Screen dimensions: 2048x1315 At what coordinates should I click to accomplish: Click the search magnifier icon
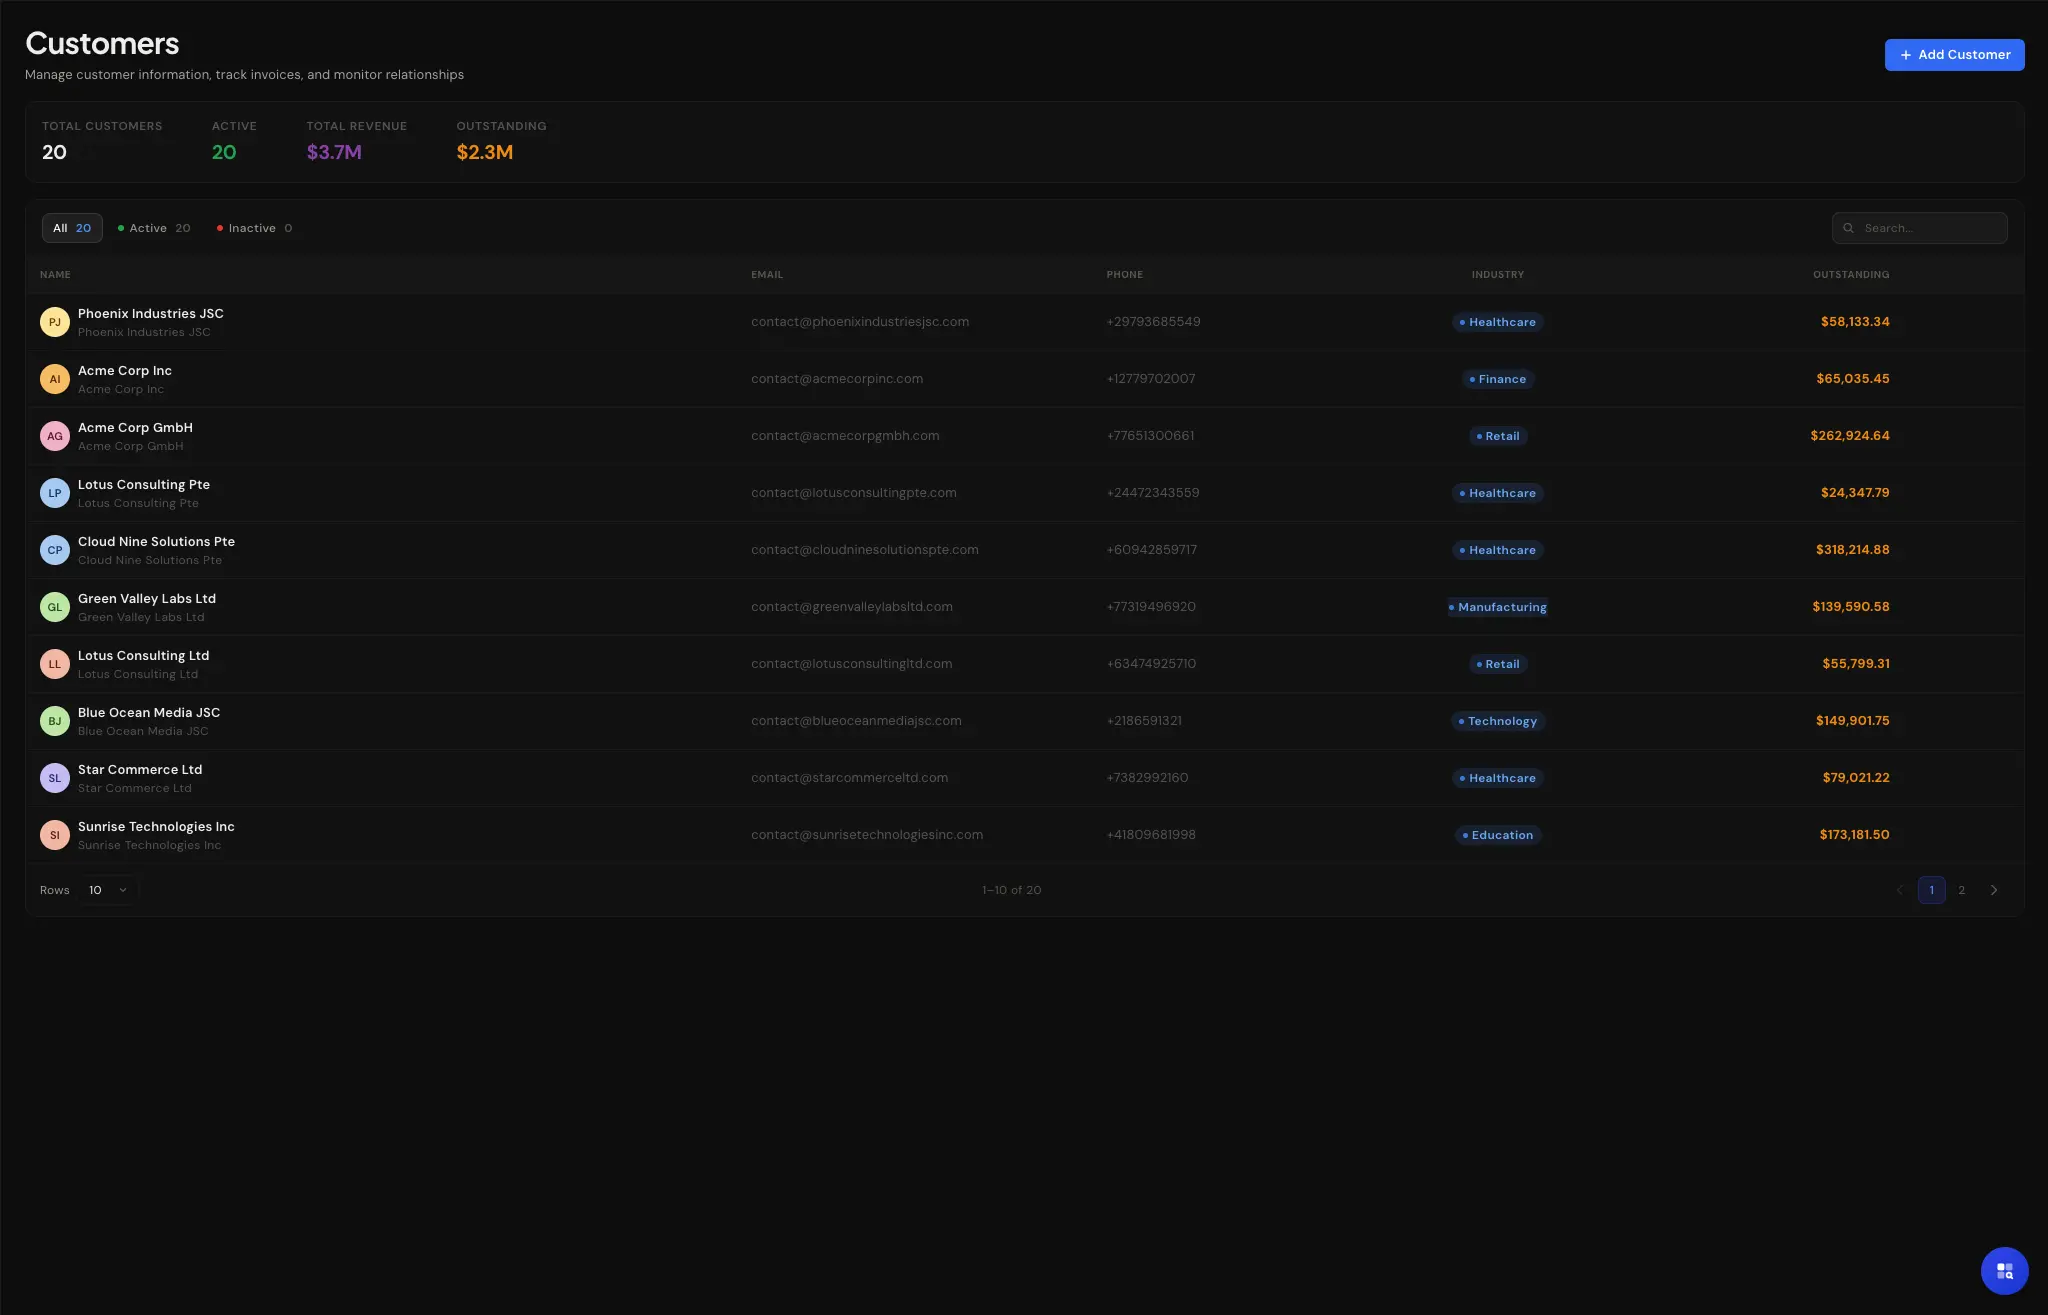point(1849,228)
